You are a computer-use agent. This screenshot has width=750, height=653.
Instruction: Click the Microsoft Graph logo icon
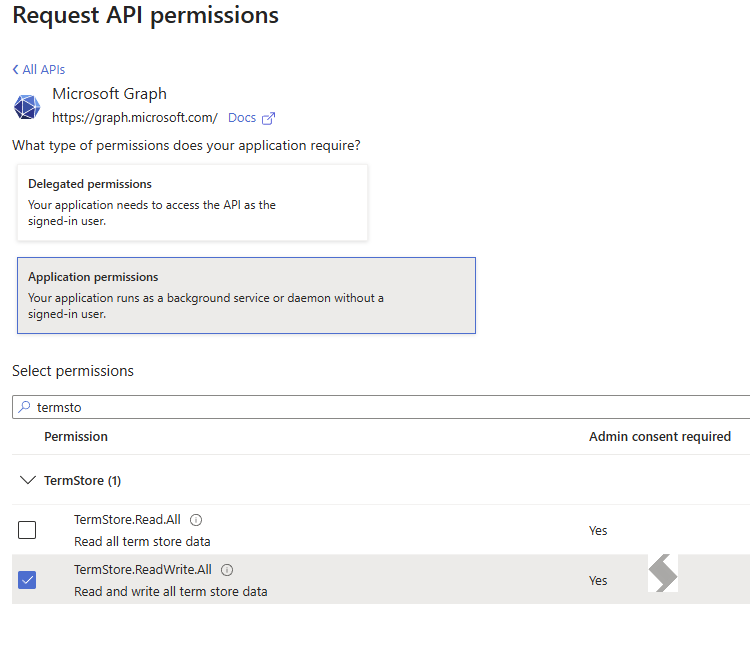point(27,107)
